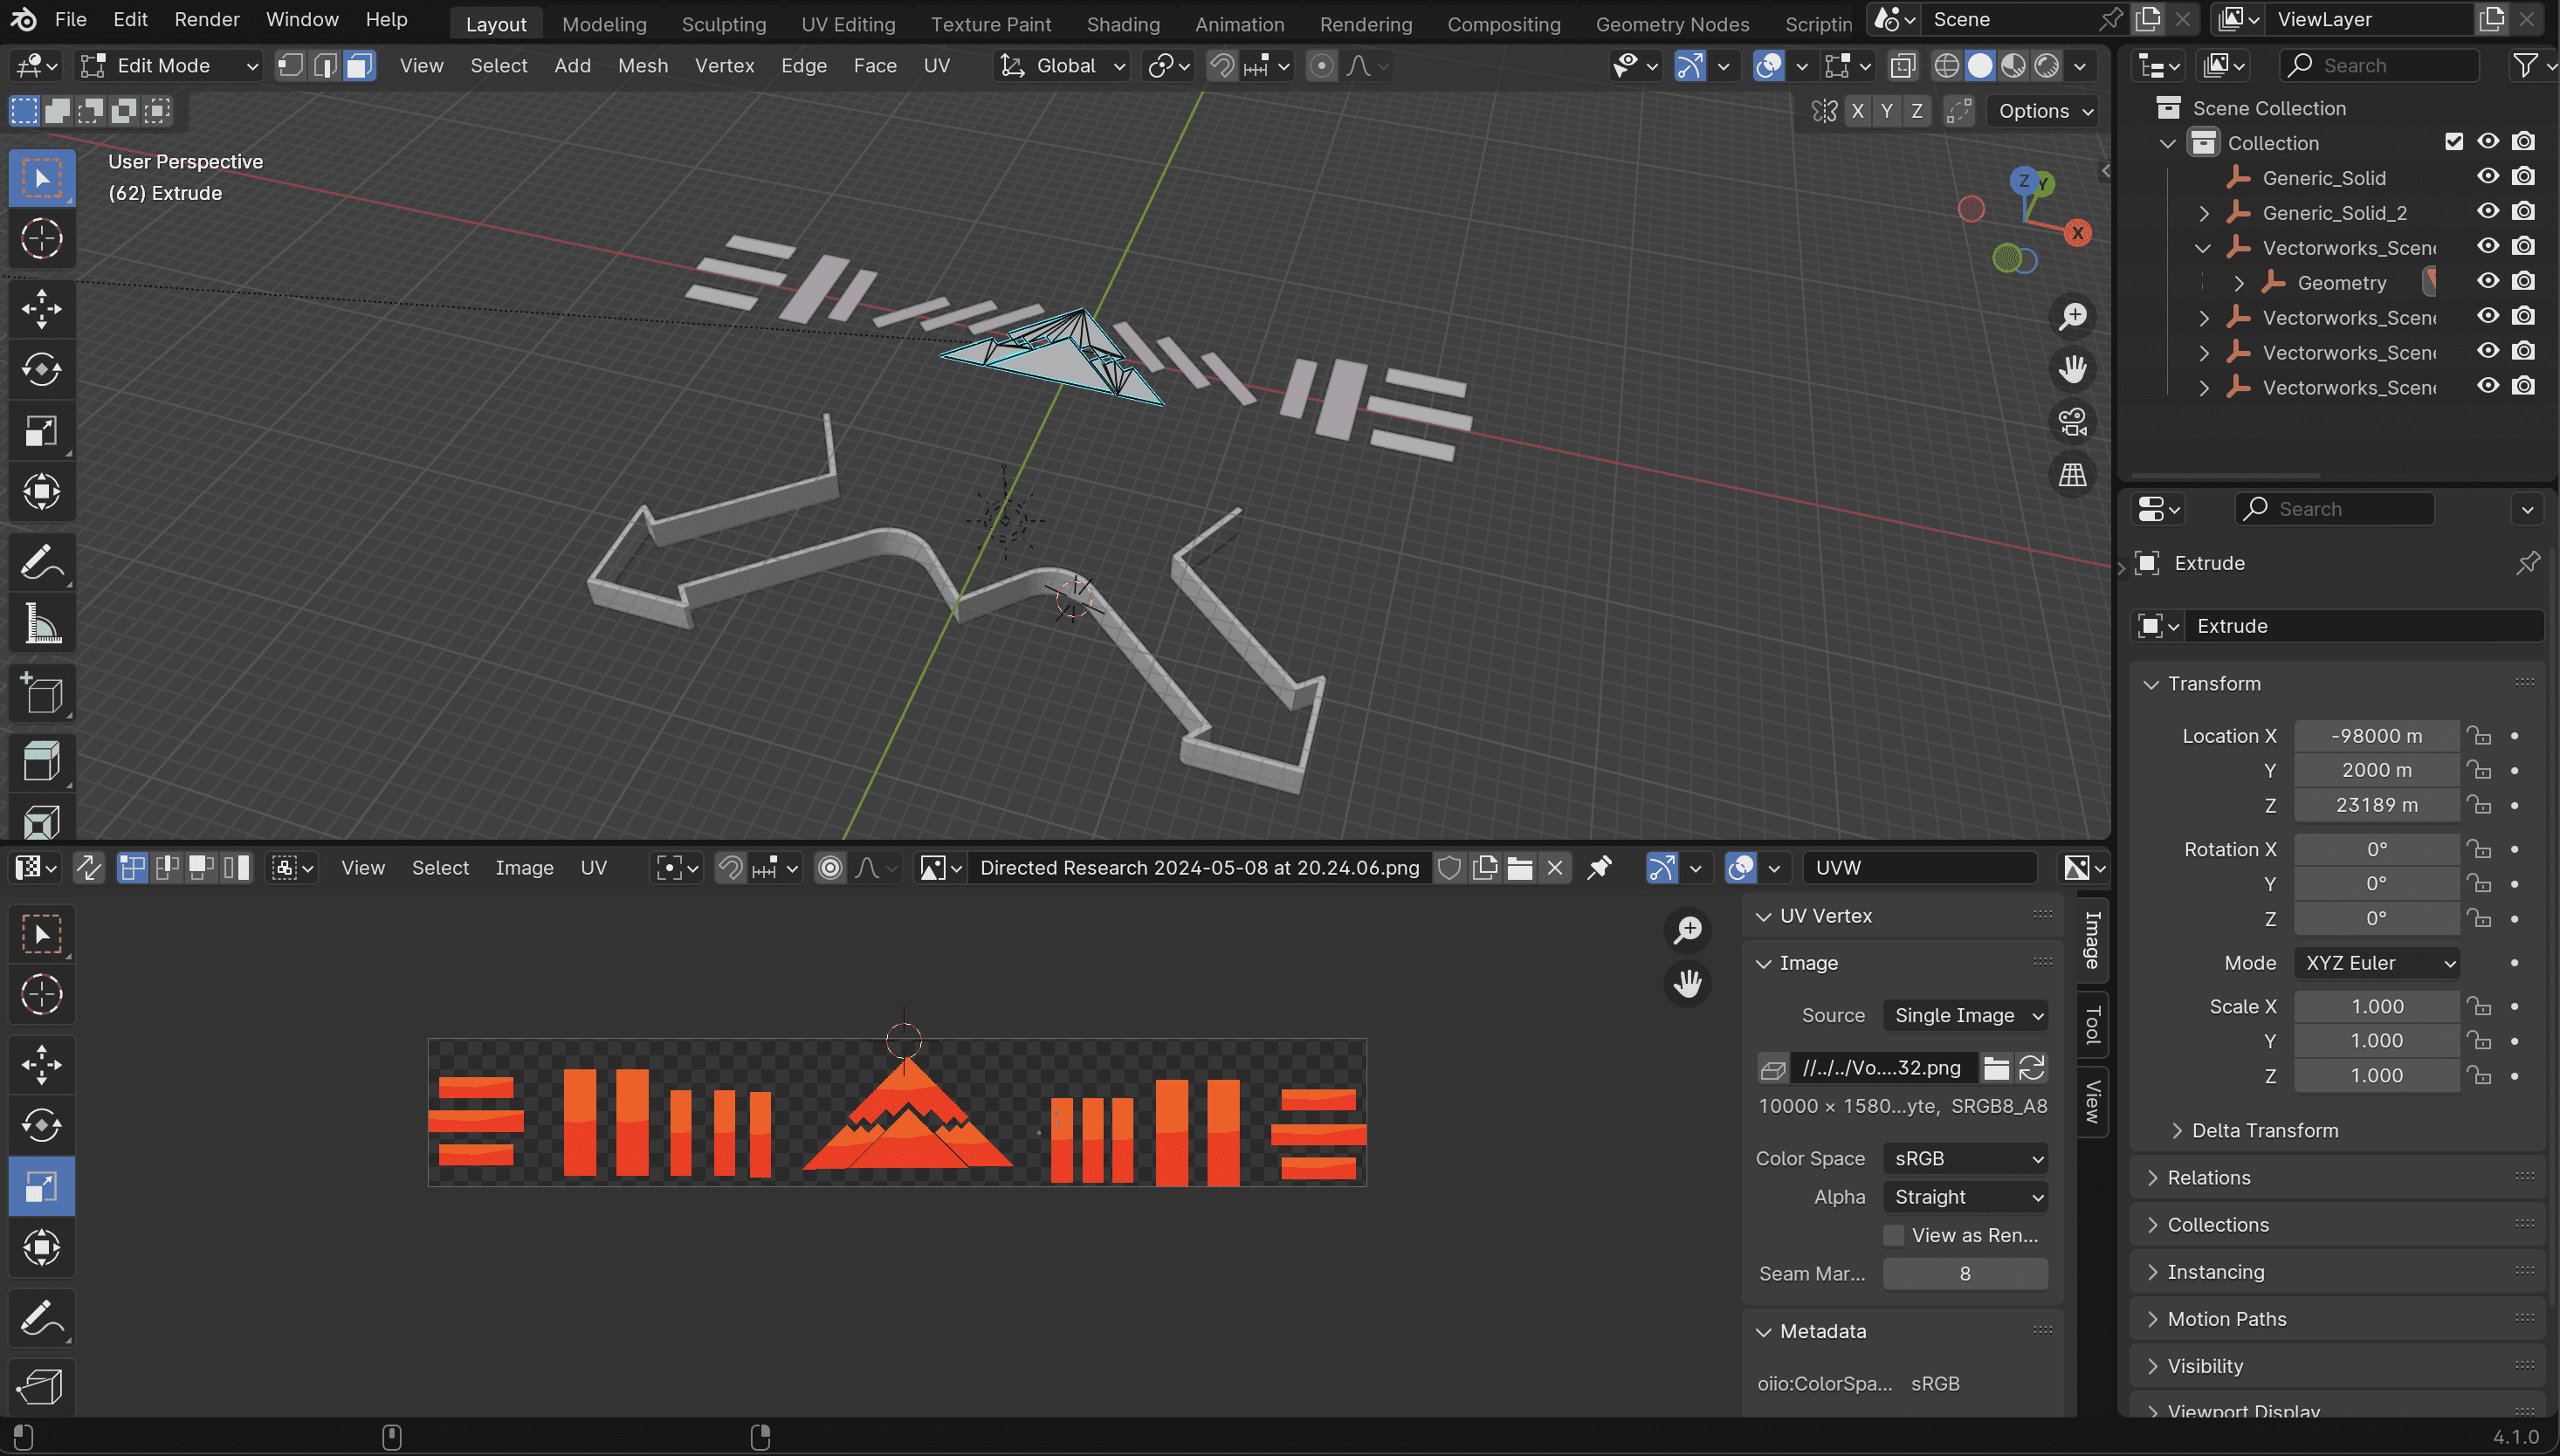Image resolution: width=2560 pixels, height=1456 pixels.
Task: Switch to face select mode
Action: pyautogui.click(x=359, y=66)
